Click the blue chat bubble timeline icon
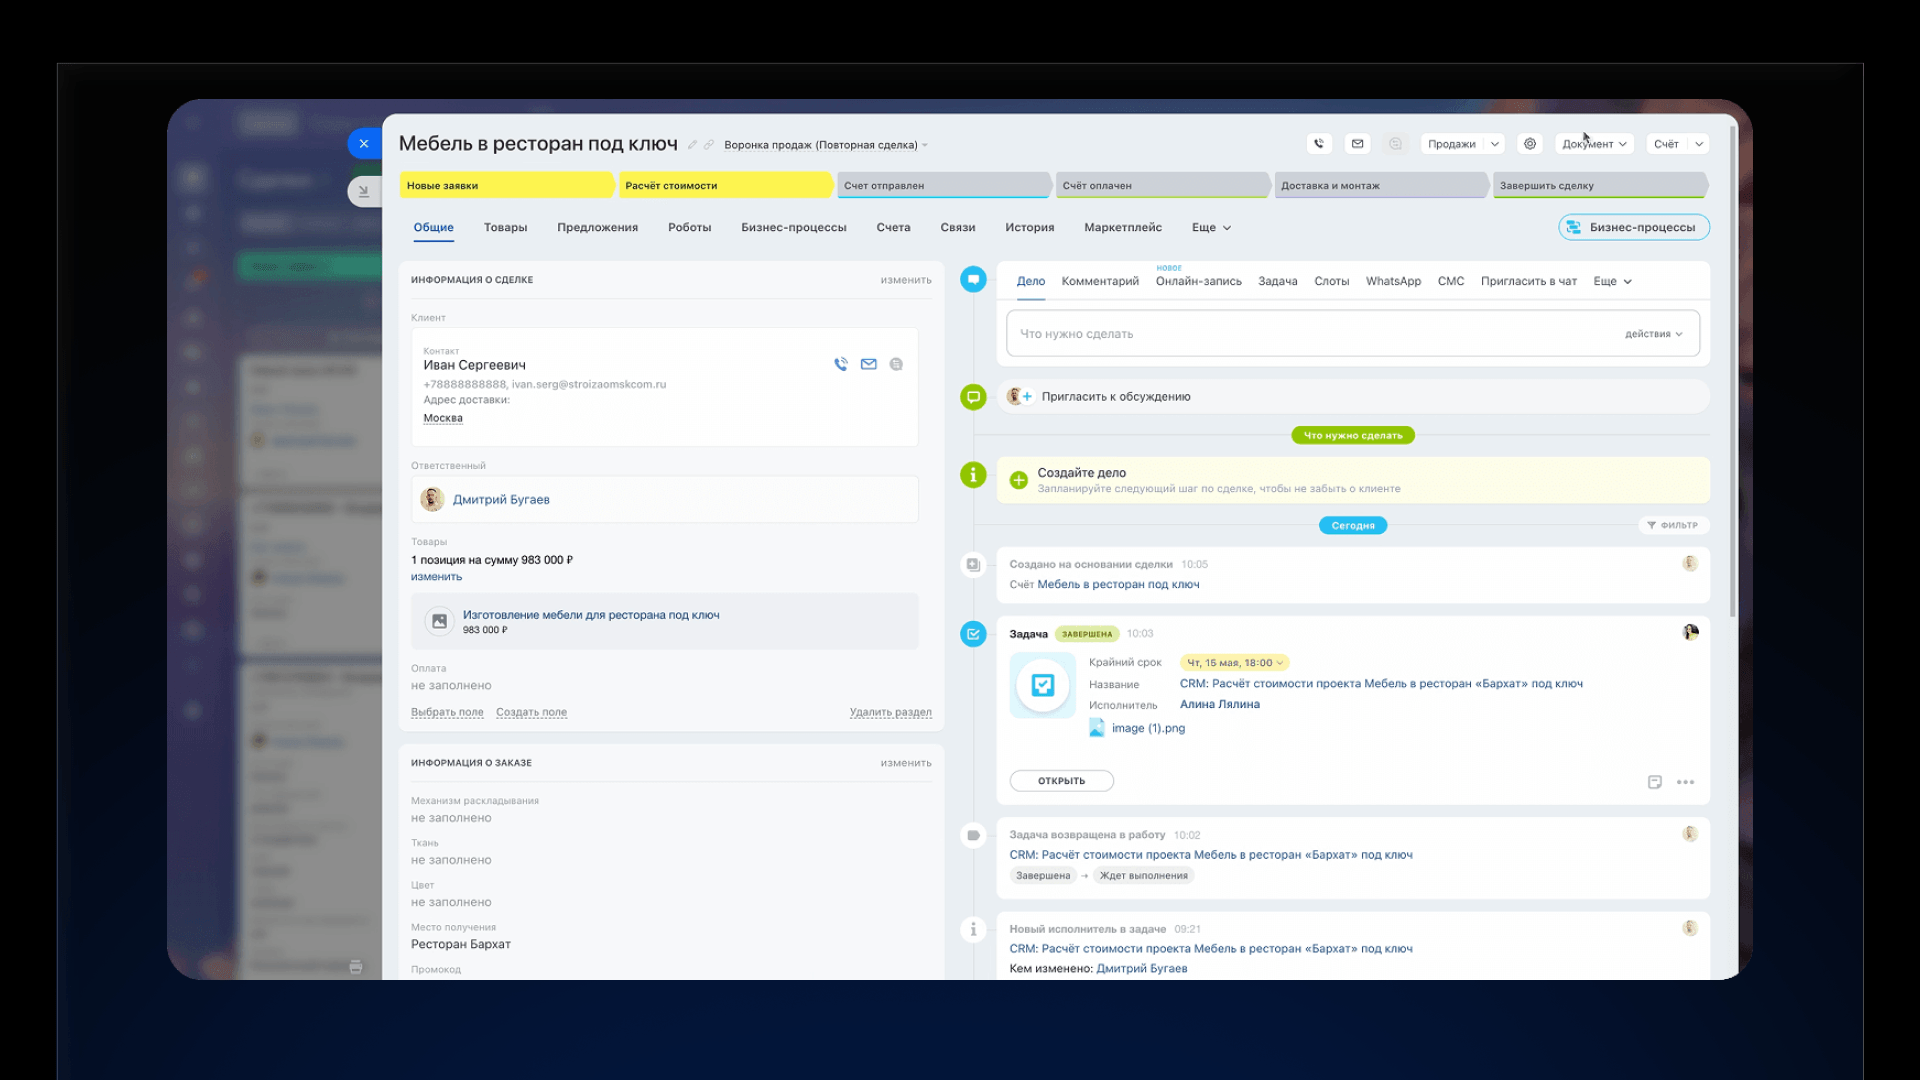 point(973,279)
